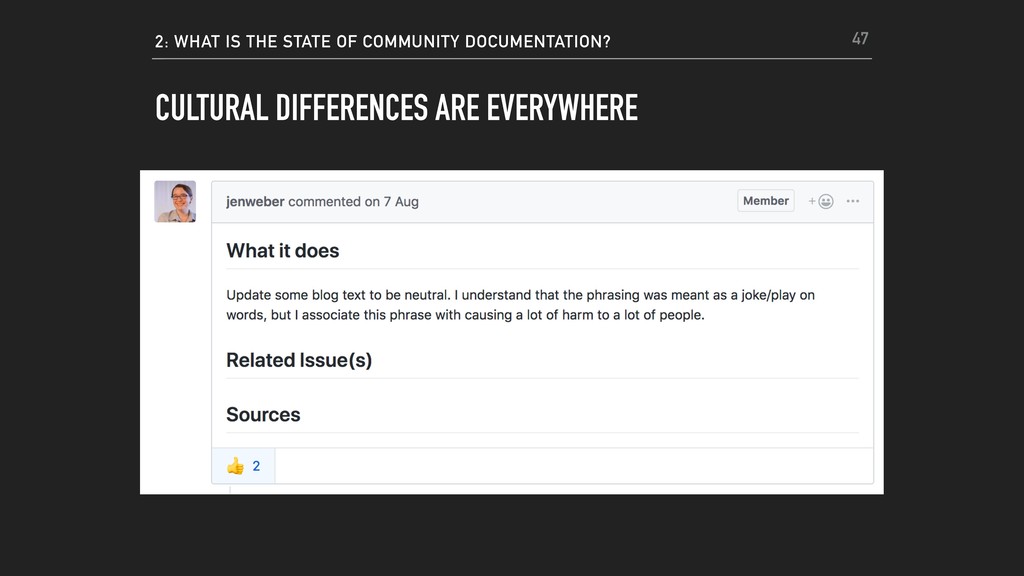Click the Member badge label

coord(765,201)
